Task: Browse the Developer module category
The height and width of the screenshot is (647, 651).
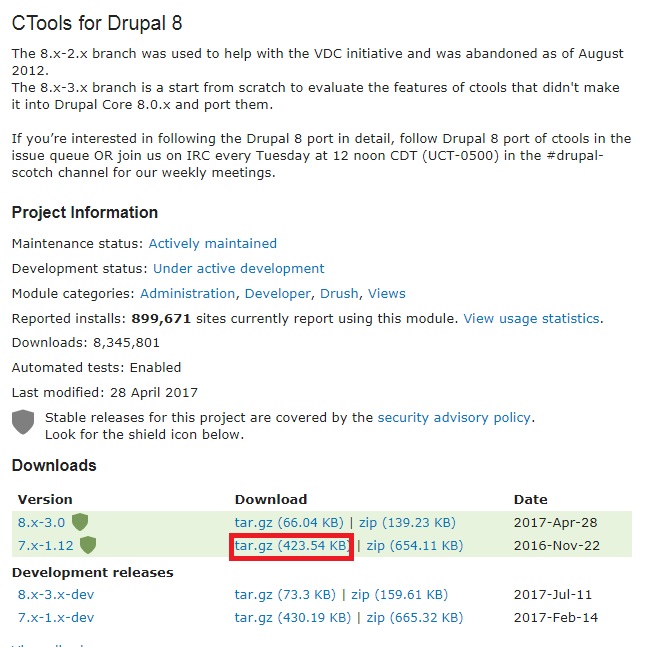Action: pyautogui.click(x=277, y=294)
